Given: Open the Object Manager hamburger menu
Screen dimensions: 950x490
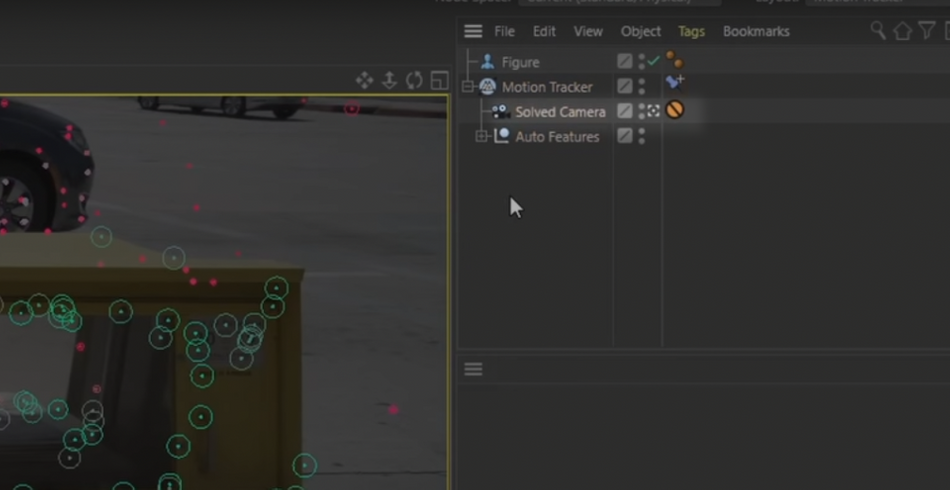Looking at the screenshot, I should (473, 31).
